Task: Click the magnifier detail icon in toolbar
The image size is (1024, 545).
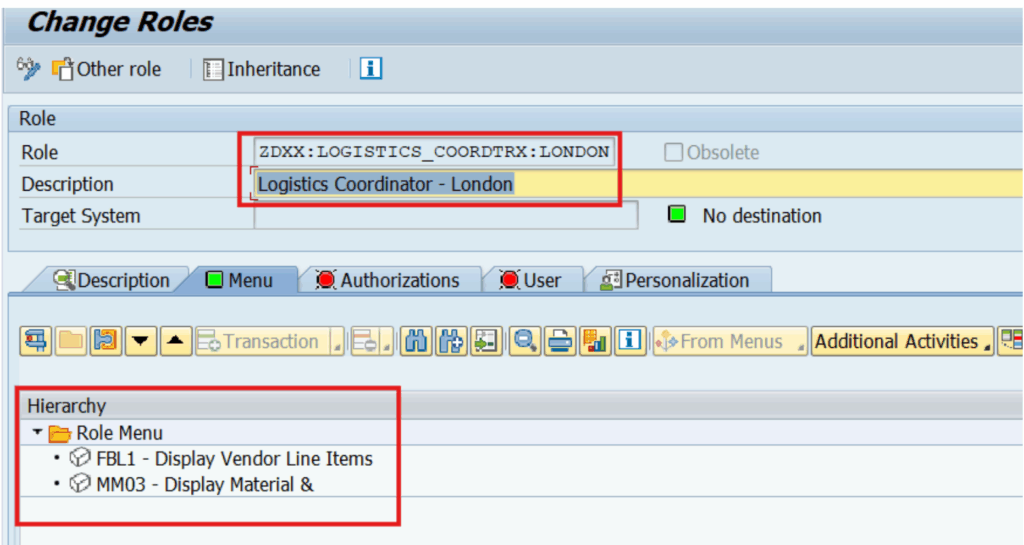Action: 523,341
